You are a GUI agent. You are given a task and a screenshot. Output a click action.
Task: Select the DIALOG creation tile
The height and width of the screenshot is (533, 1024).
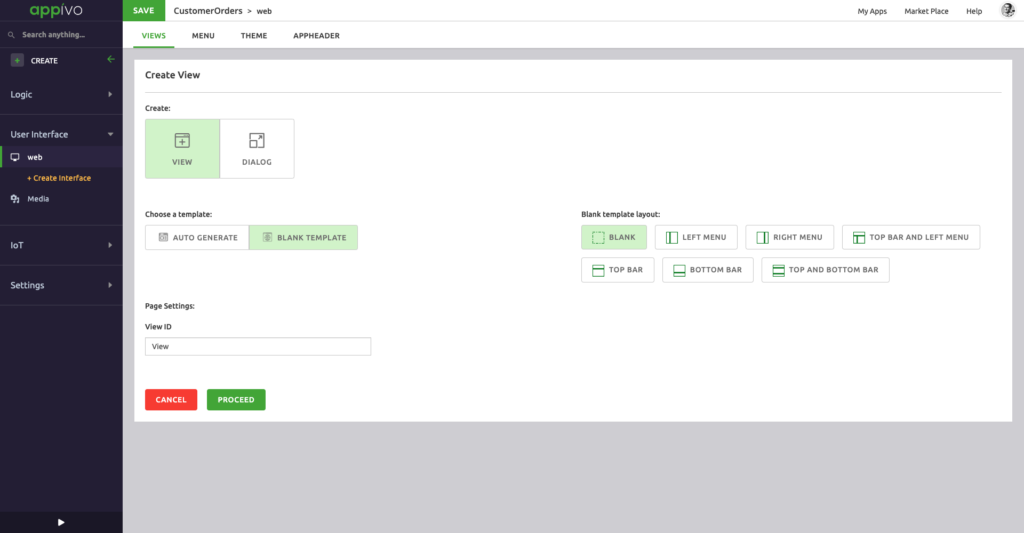257,149
